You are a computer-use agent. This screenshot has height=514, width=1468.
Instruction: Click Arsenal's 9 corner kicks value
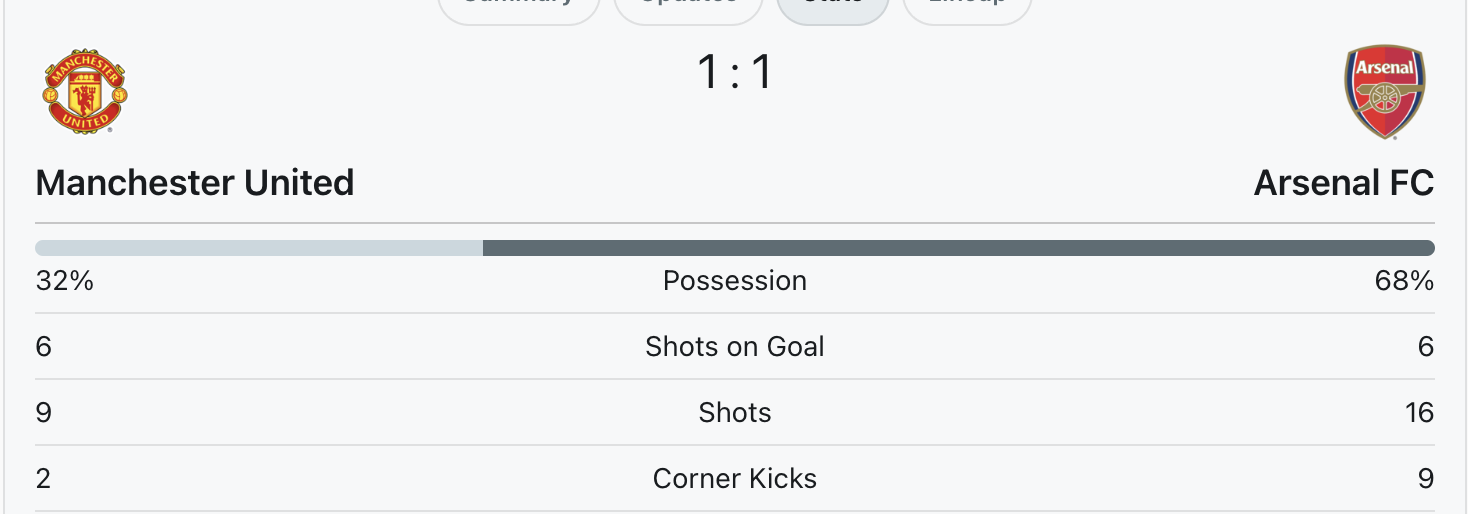point(1426,479)
